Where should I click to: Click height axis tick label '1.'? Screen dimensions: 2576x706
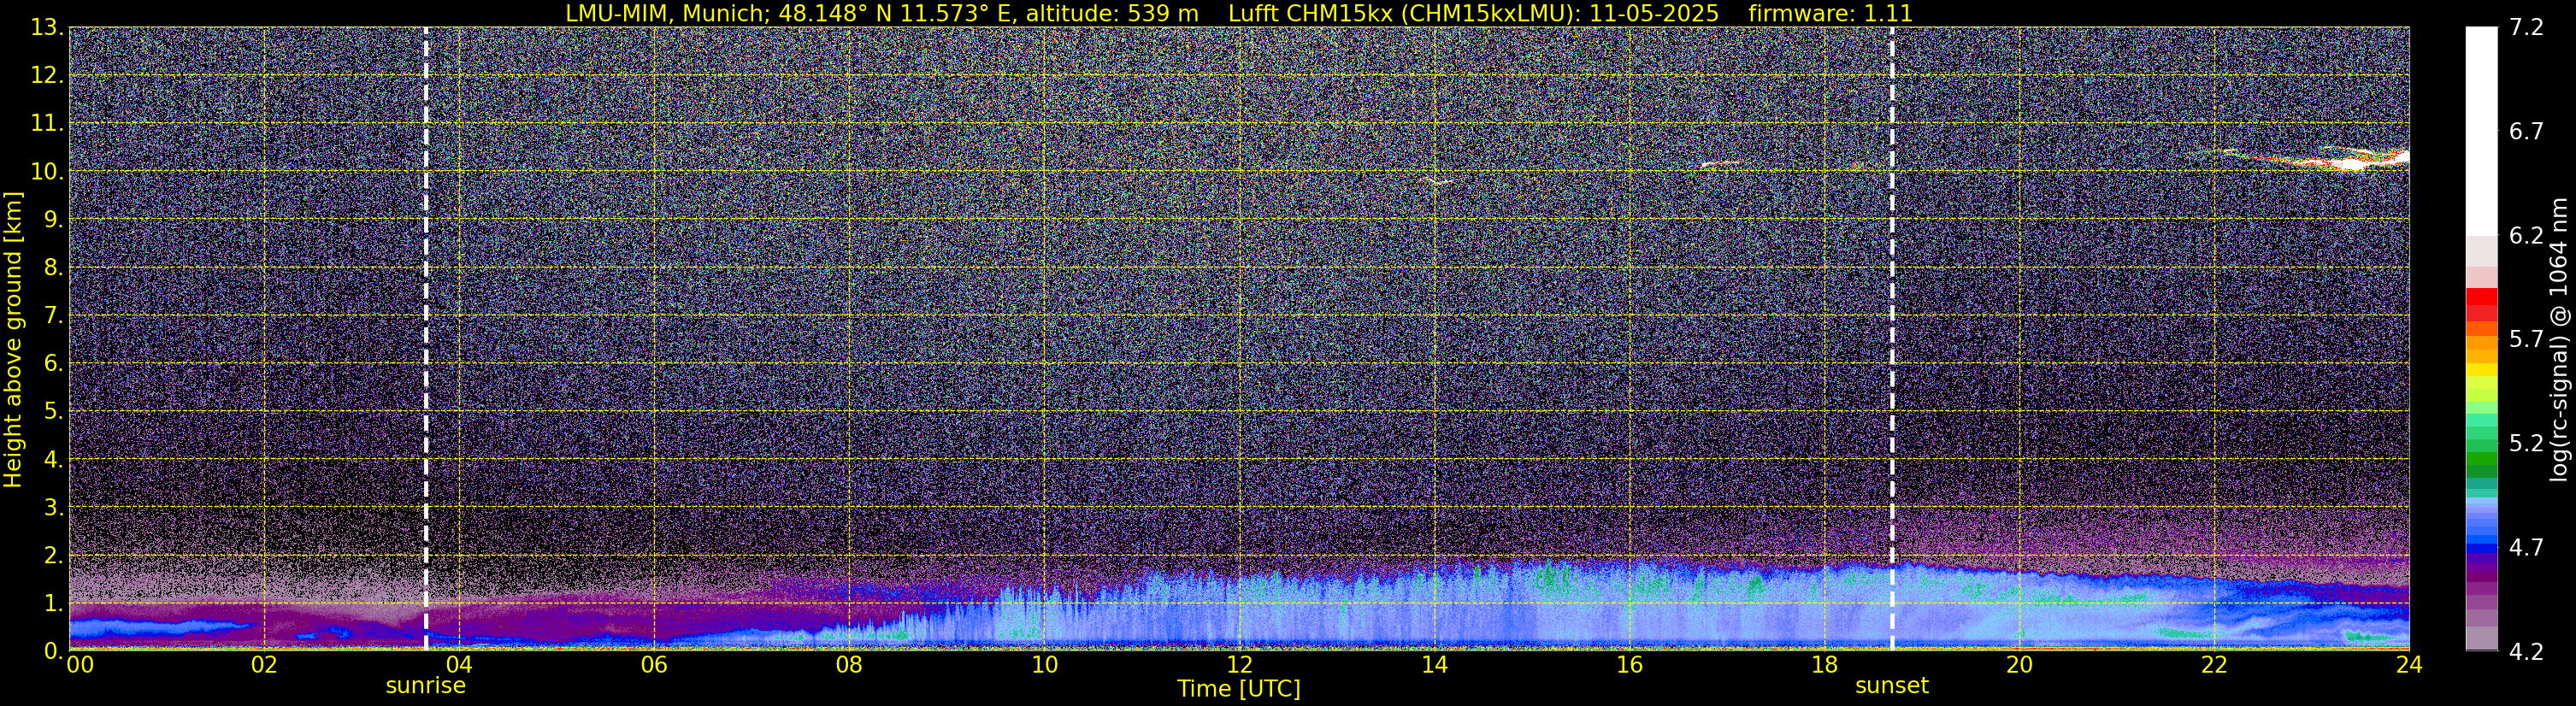[54, 604]
